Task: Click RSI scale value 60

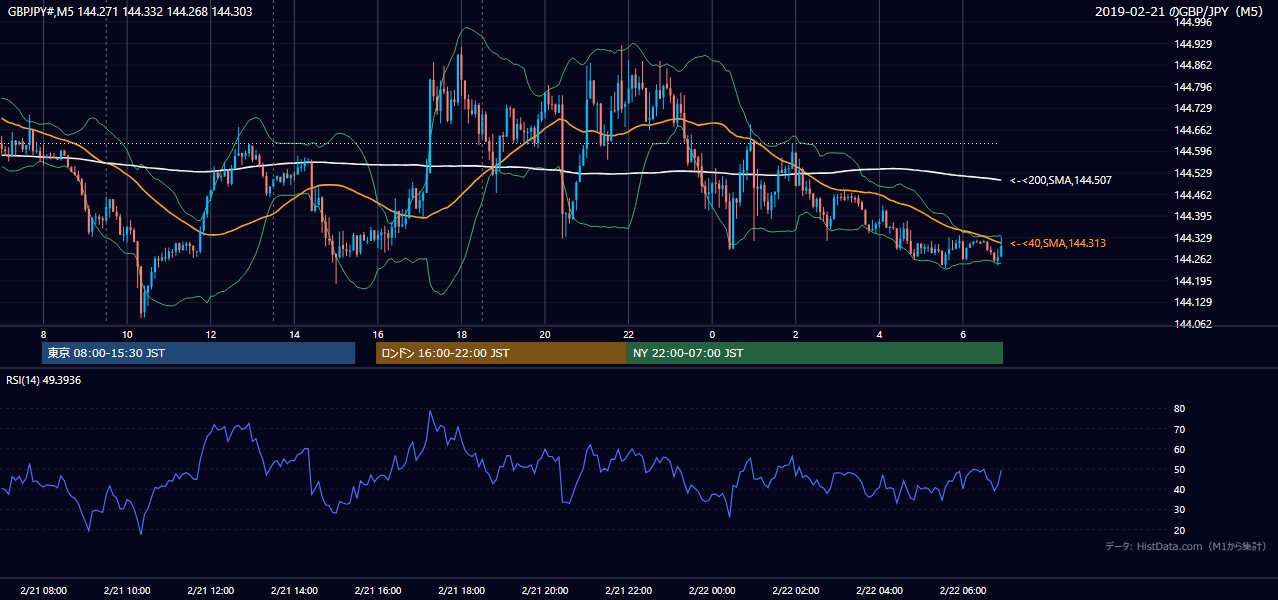Action: (1180, 449)
